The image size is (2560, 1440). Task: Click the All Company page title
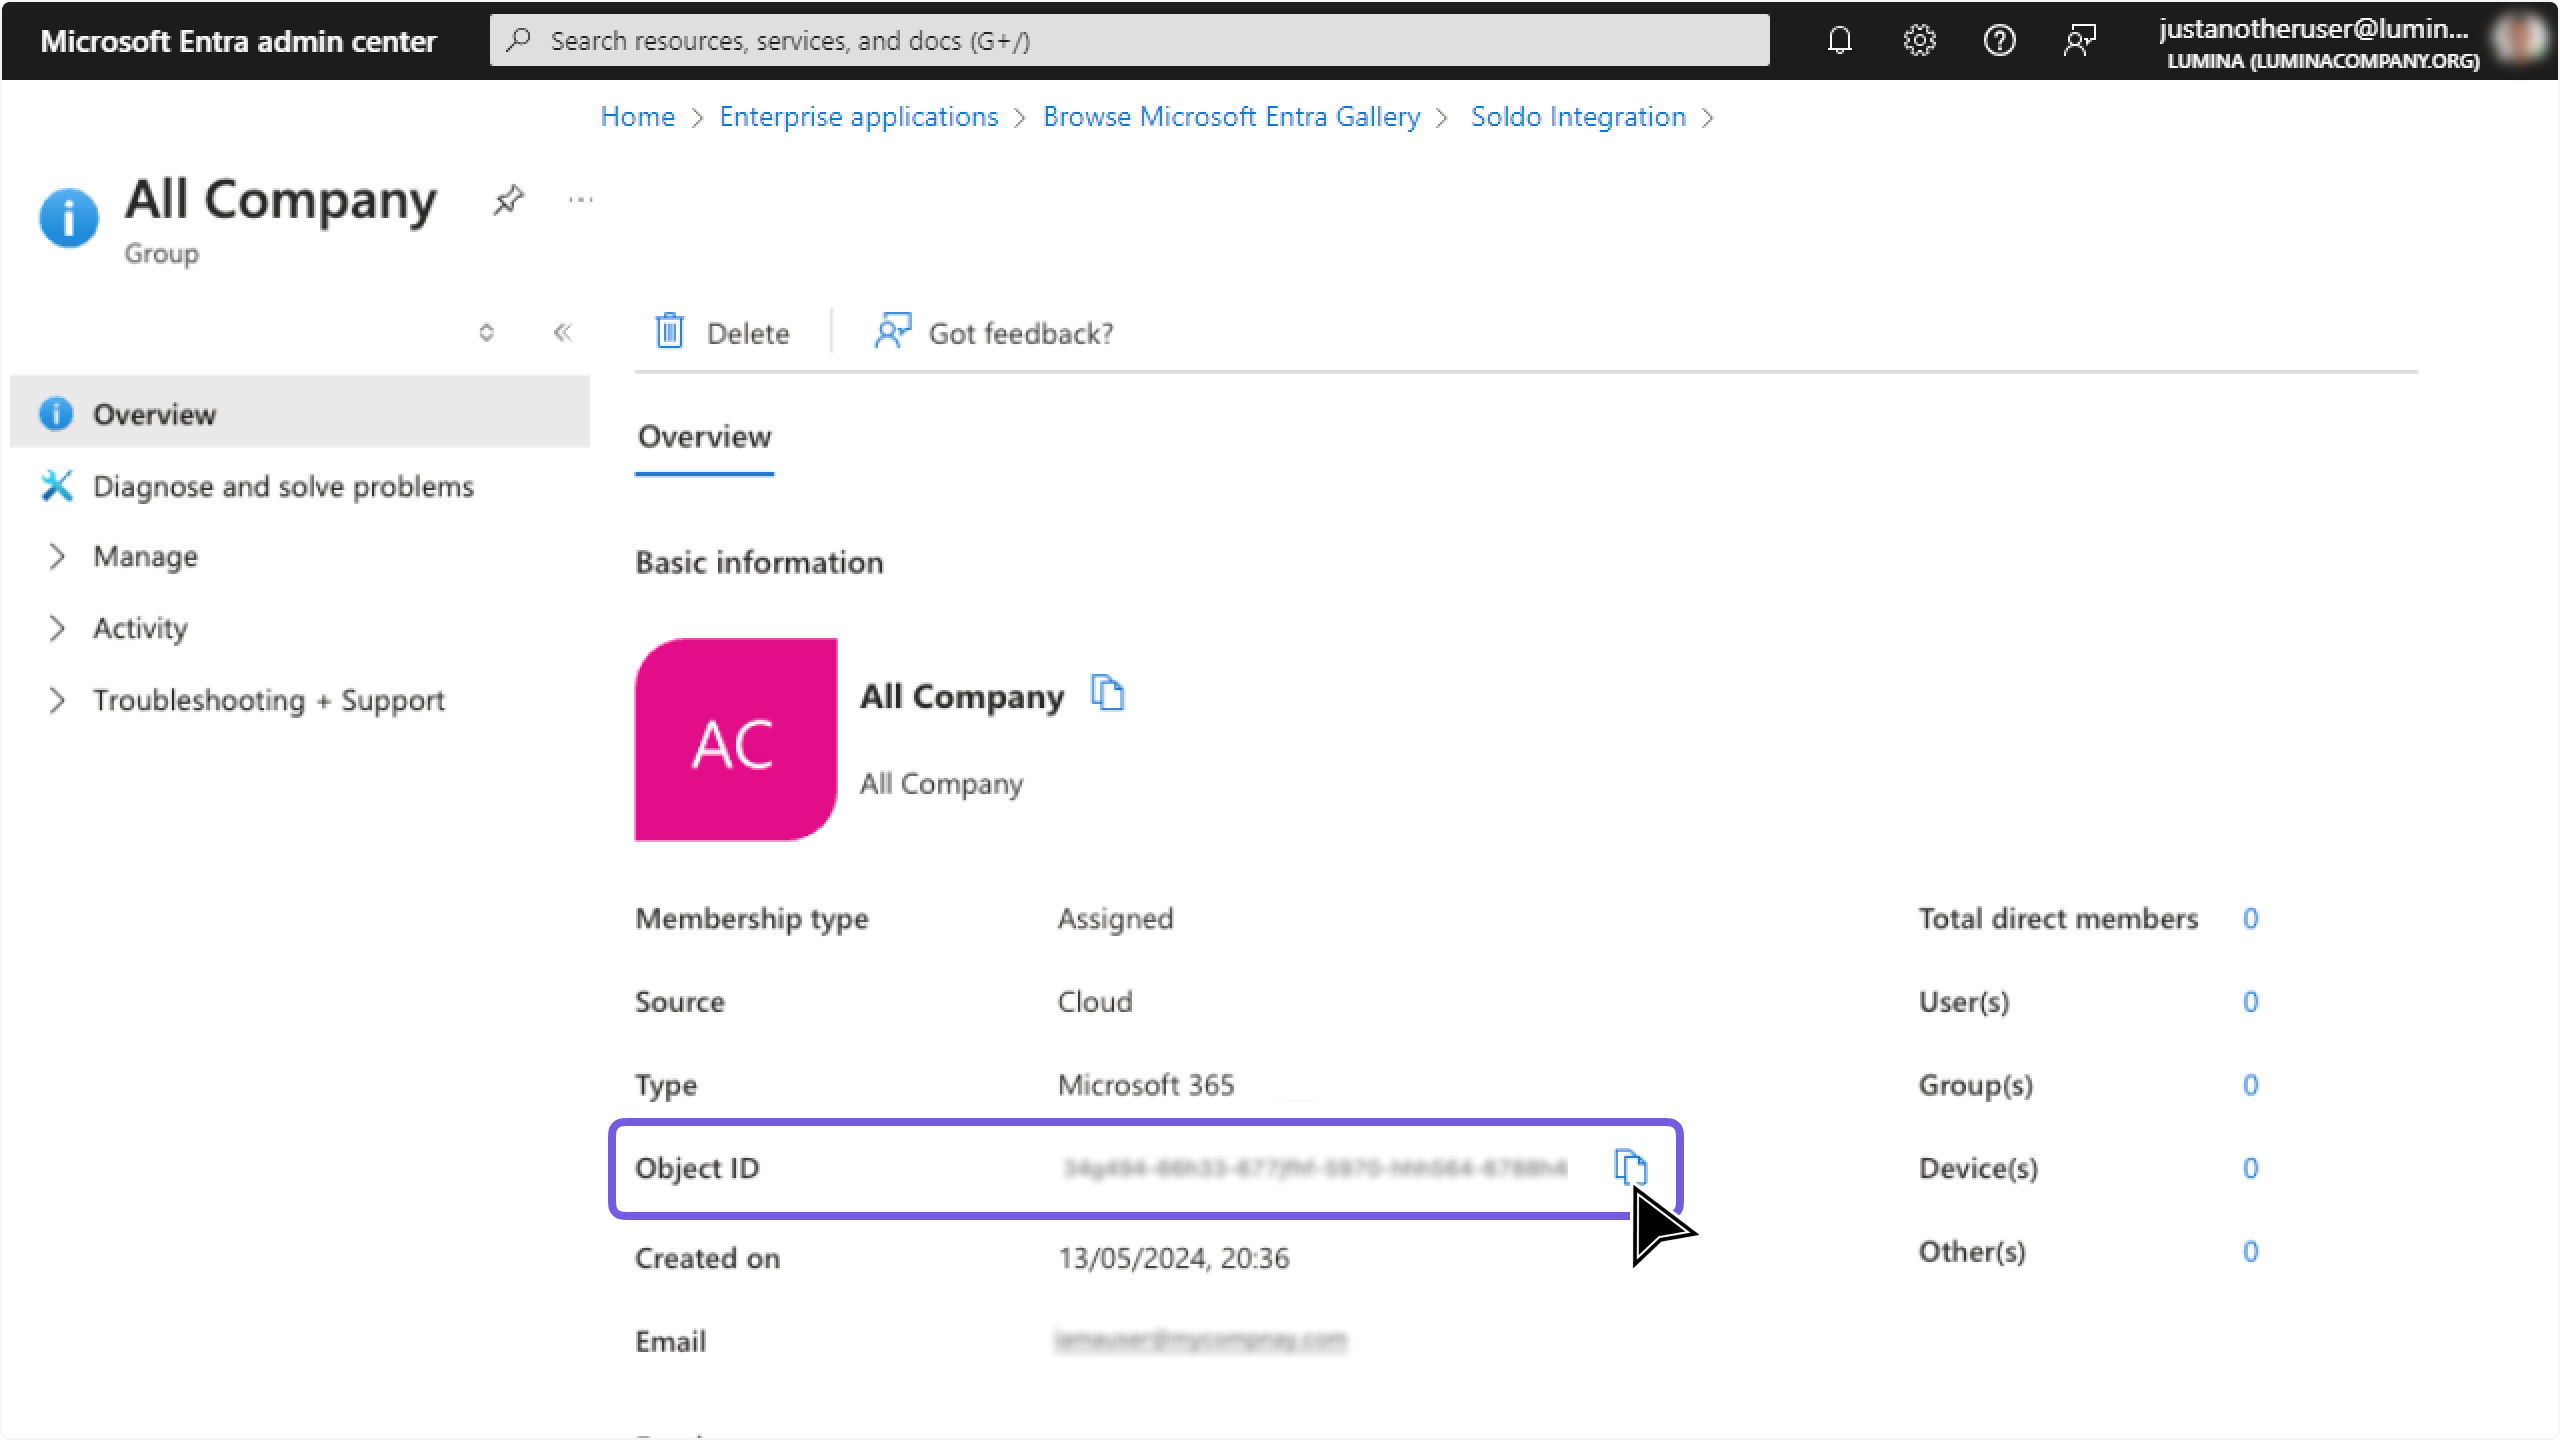(x=280, y=199)
